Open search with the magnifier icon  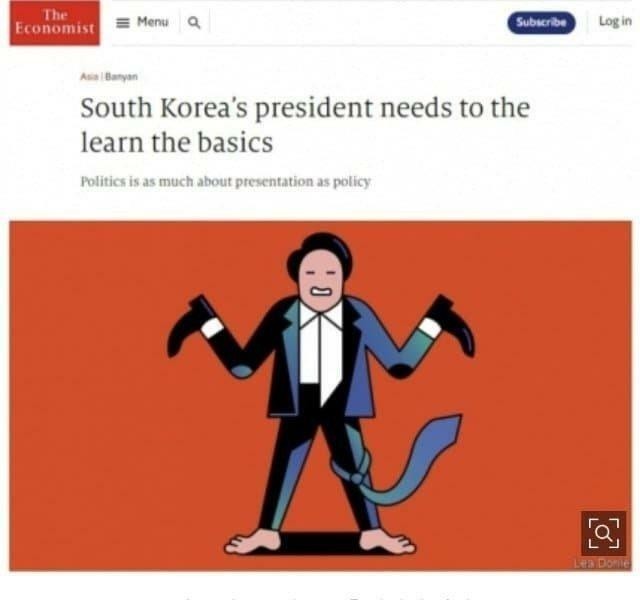[x=194, y=23]
